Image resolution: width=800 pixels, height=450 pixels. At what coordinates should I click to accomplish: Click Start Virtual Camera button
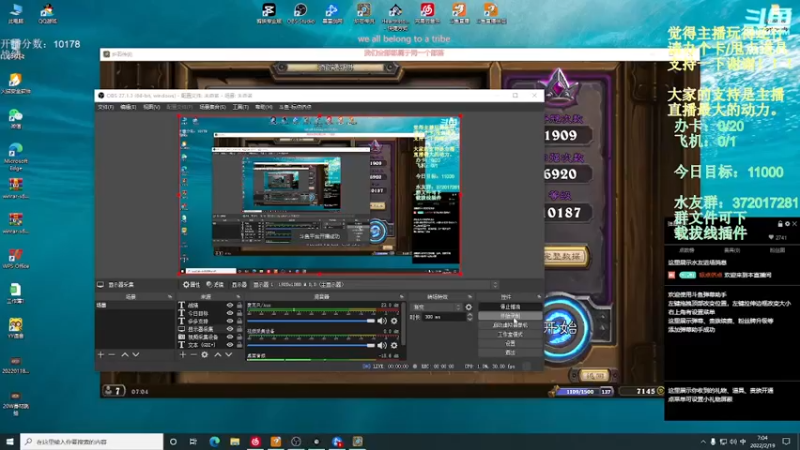click(510, 325)
